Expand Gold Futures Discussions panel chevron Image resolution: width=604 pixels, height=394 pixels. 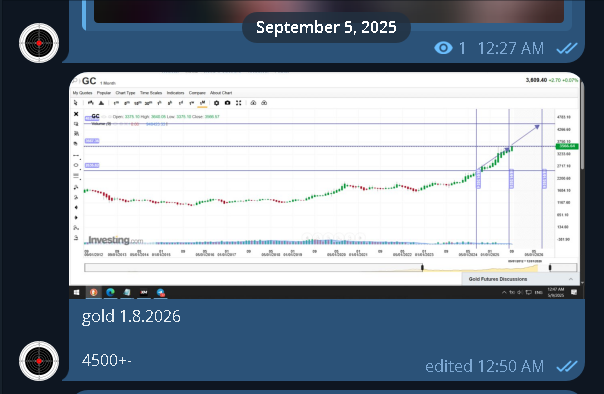coord(571,279)
